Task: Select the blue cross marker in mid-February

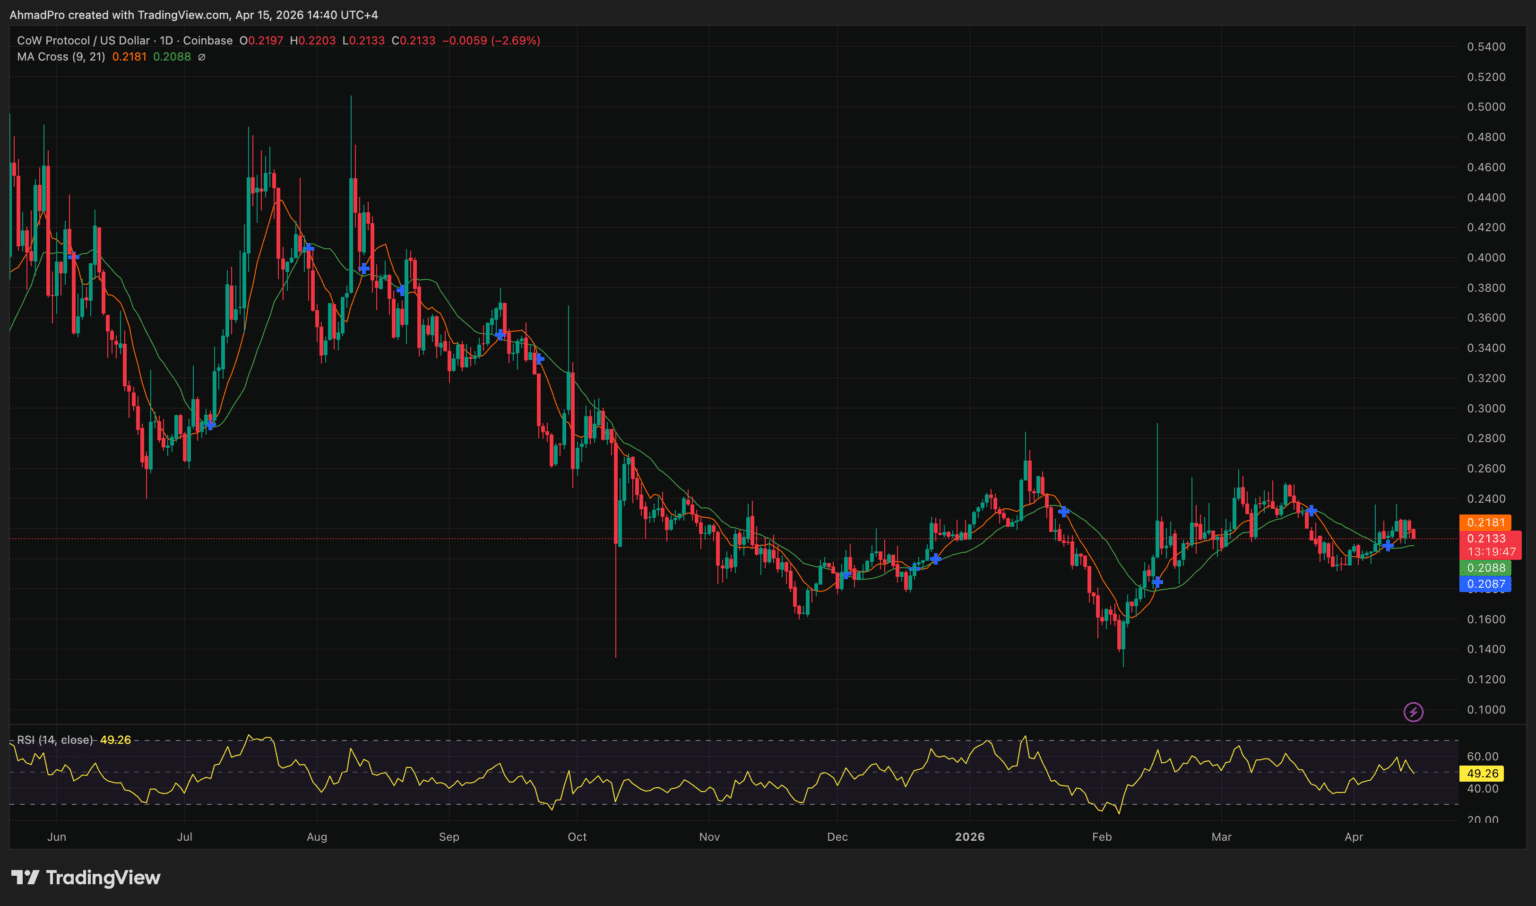Action: click(1157, 582)
